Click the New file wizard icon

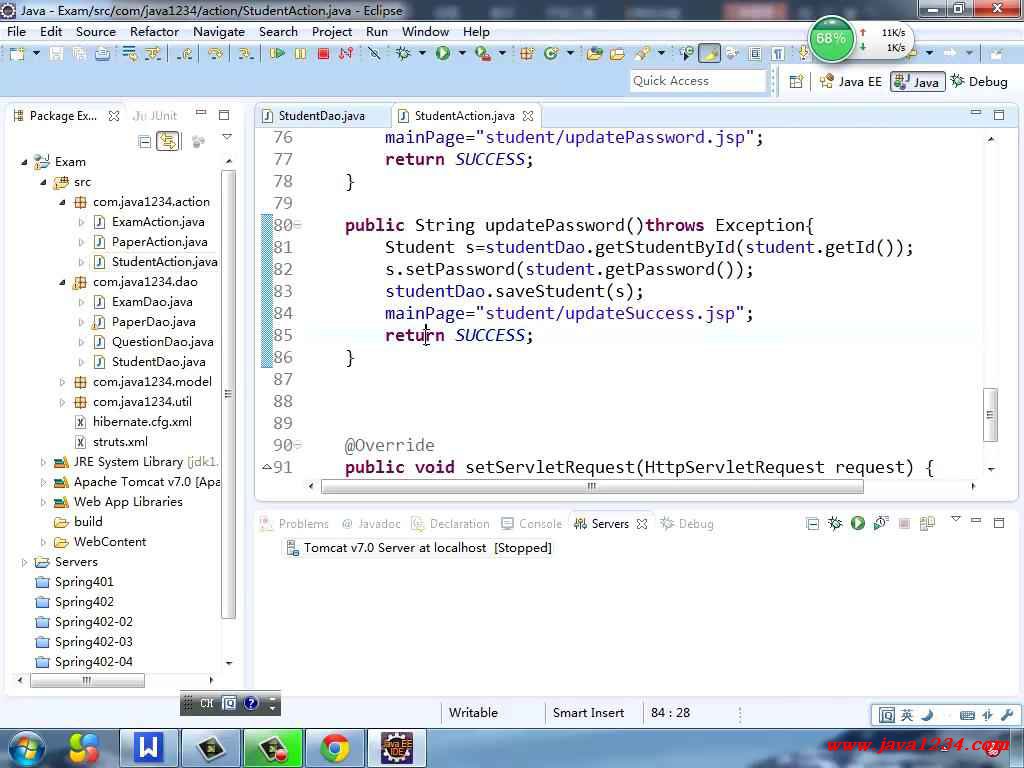[x=17, y=54]
